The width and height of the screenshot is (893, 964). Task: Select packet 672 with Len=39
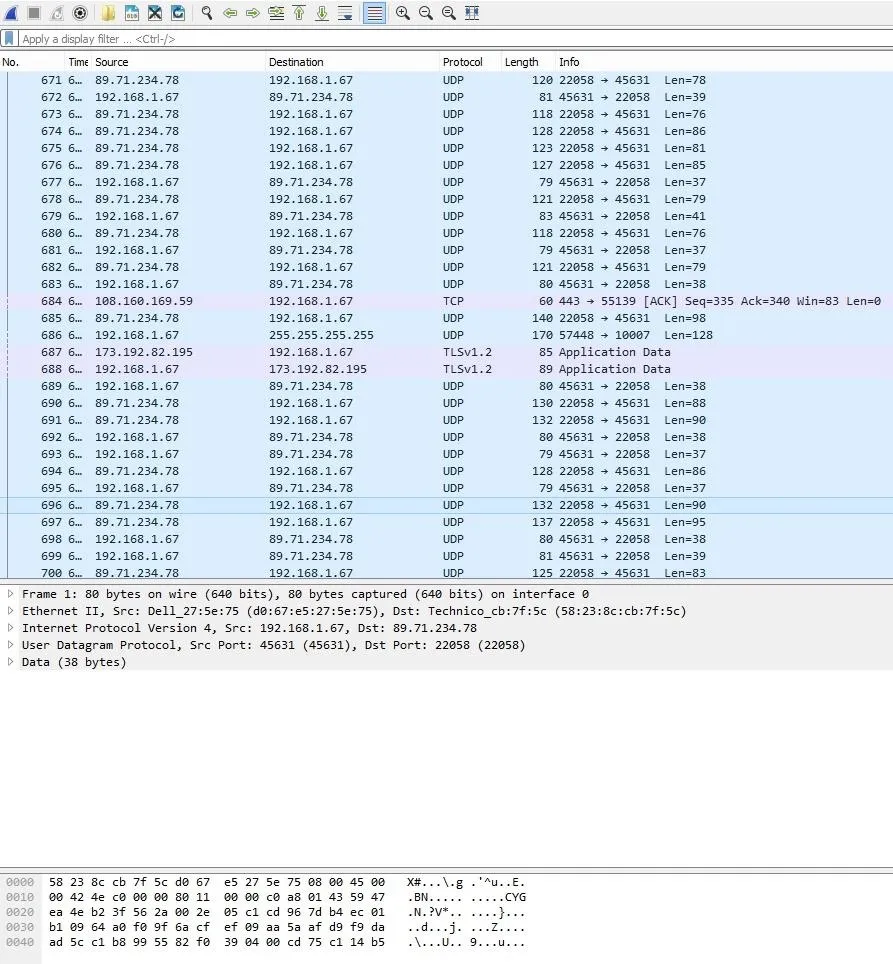pos(446,97)
